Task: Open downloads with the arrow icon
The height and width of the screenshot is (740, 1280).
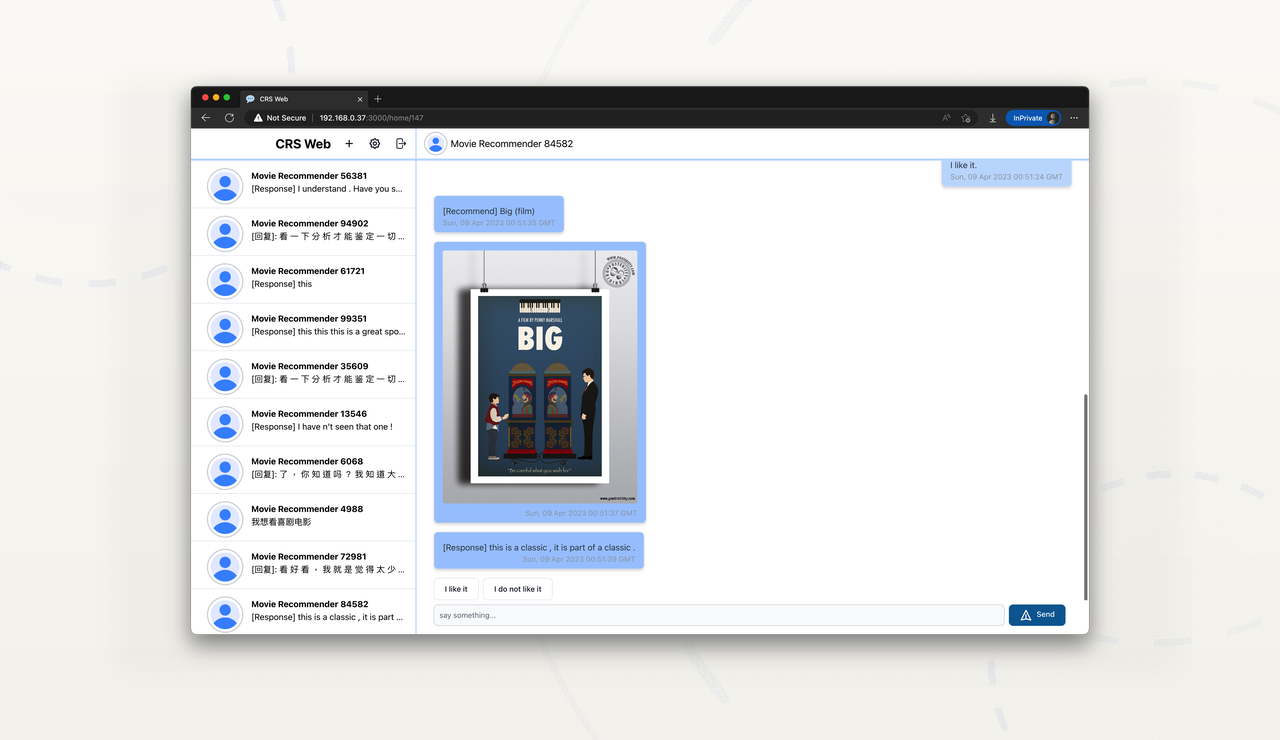Action: click(x=992, y=118)
